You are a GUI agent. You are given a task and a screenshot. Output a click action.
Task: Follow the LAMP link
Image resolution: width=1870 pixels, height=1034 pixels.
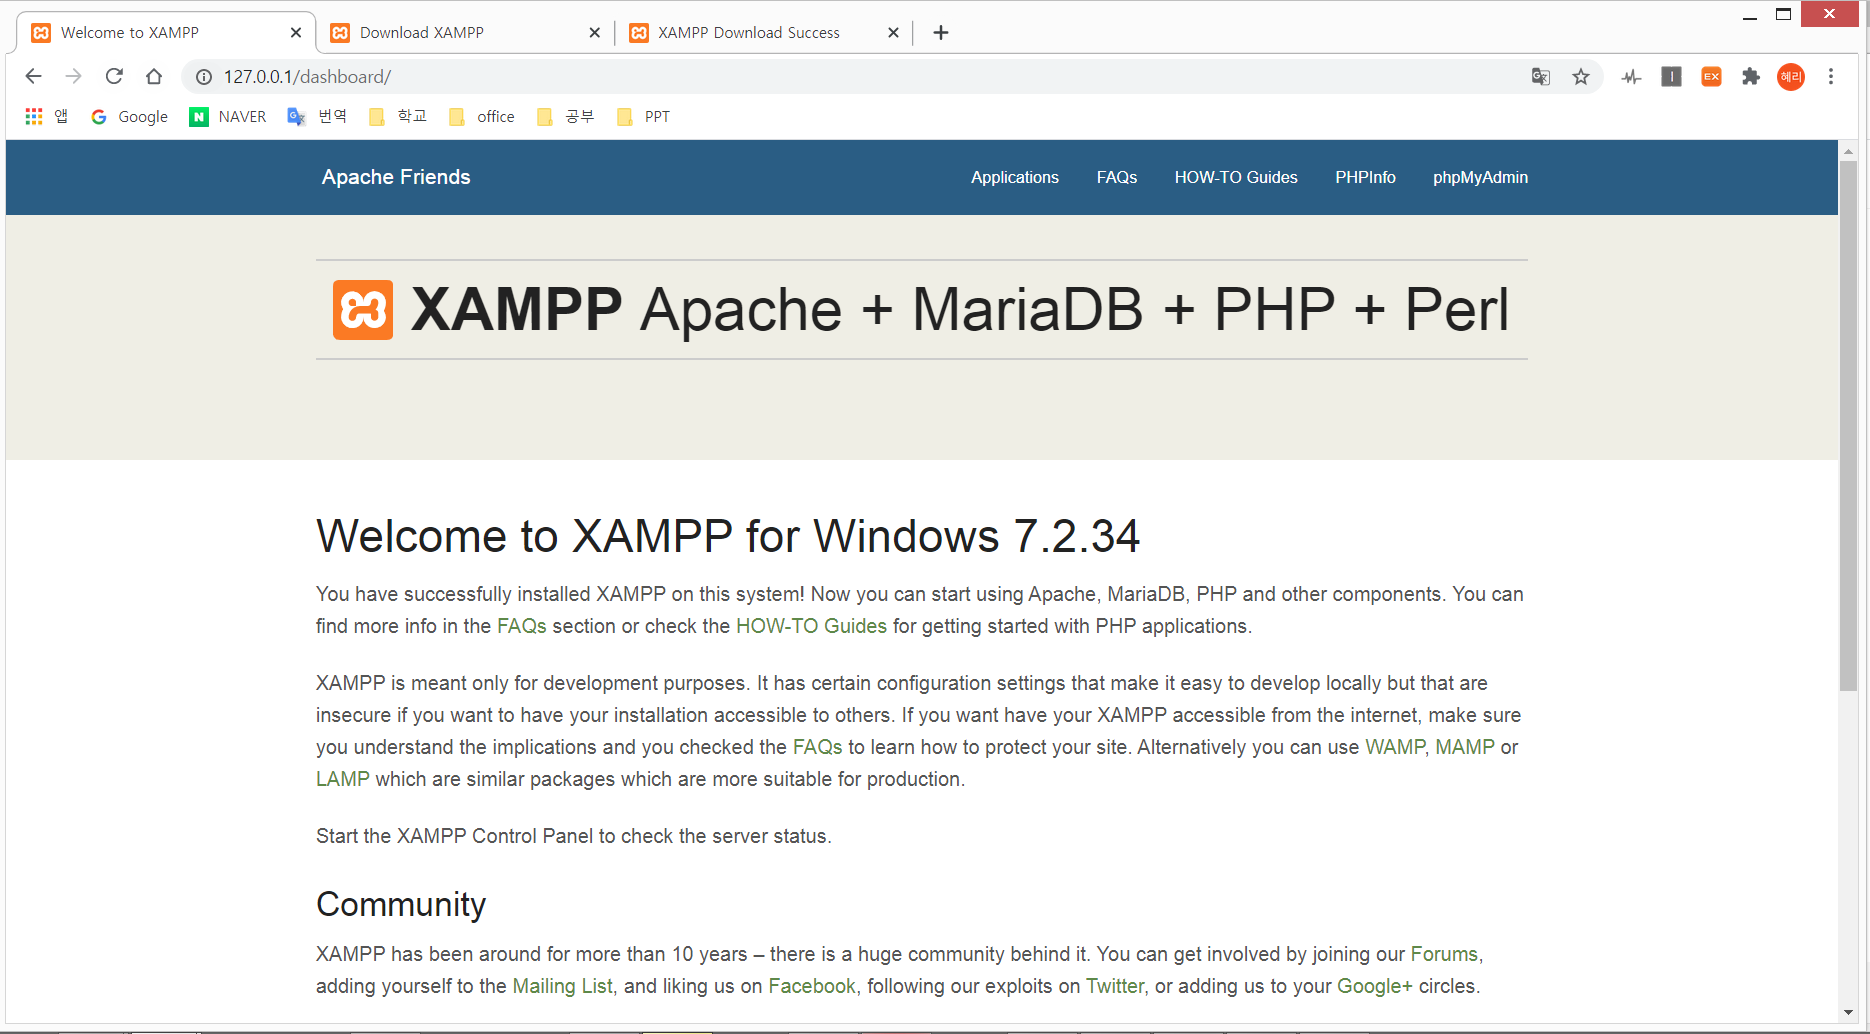click(x=343, y=779)
